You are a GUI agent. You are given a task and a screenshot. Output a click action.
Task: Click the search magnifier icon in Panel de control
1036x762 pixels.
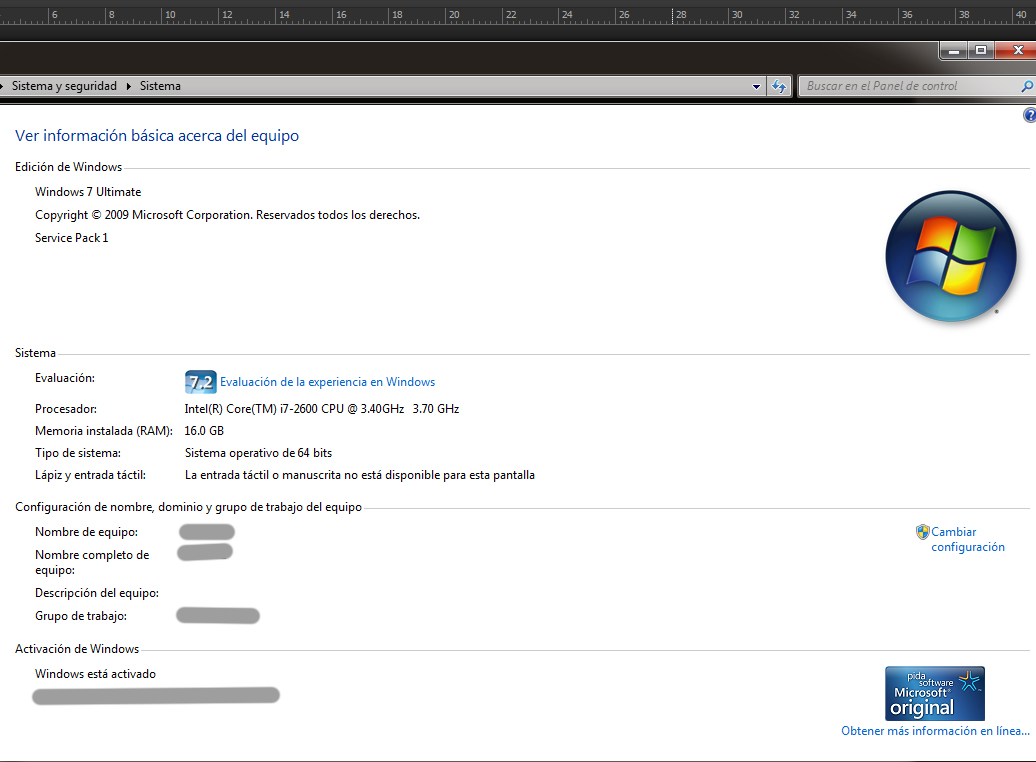click(1027, 86)
